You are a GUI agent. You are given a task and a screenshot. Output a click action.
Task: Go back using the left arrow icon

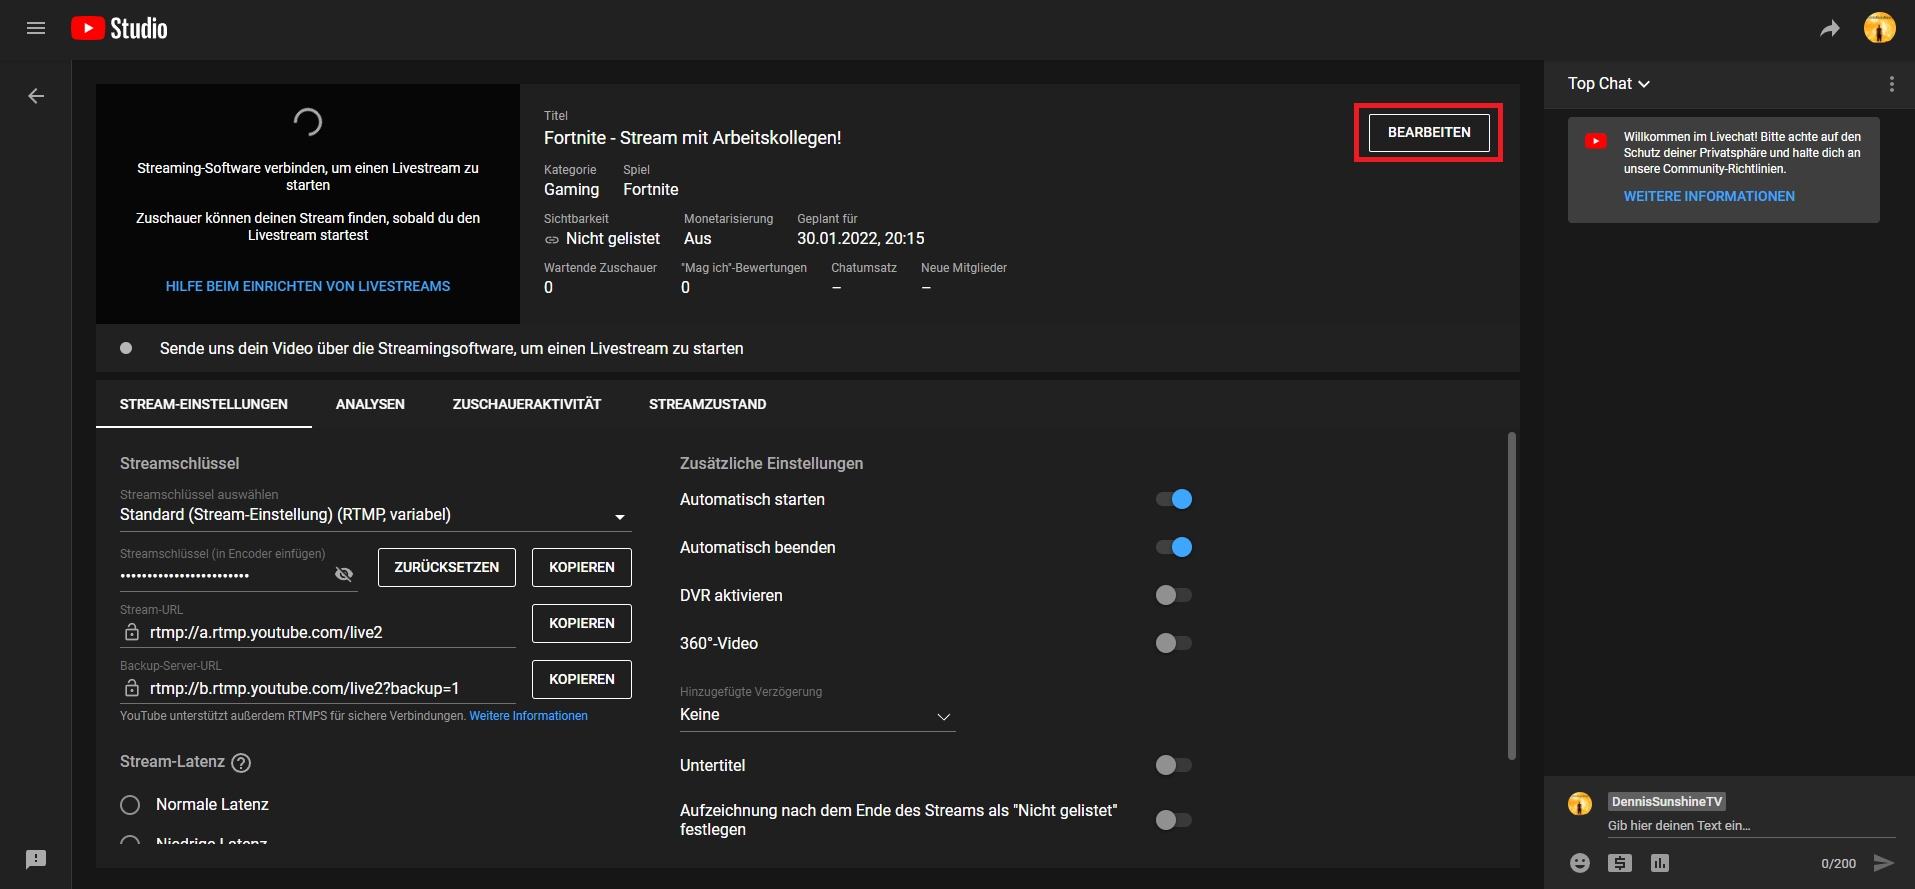[x=36, y=96]
